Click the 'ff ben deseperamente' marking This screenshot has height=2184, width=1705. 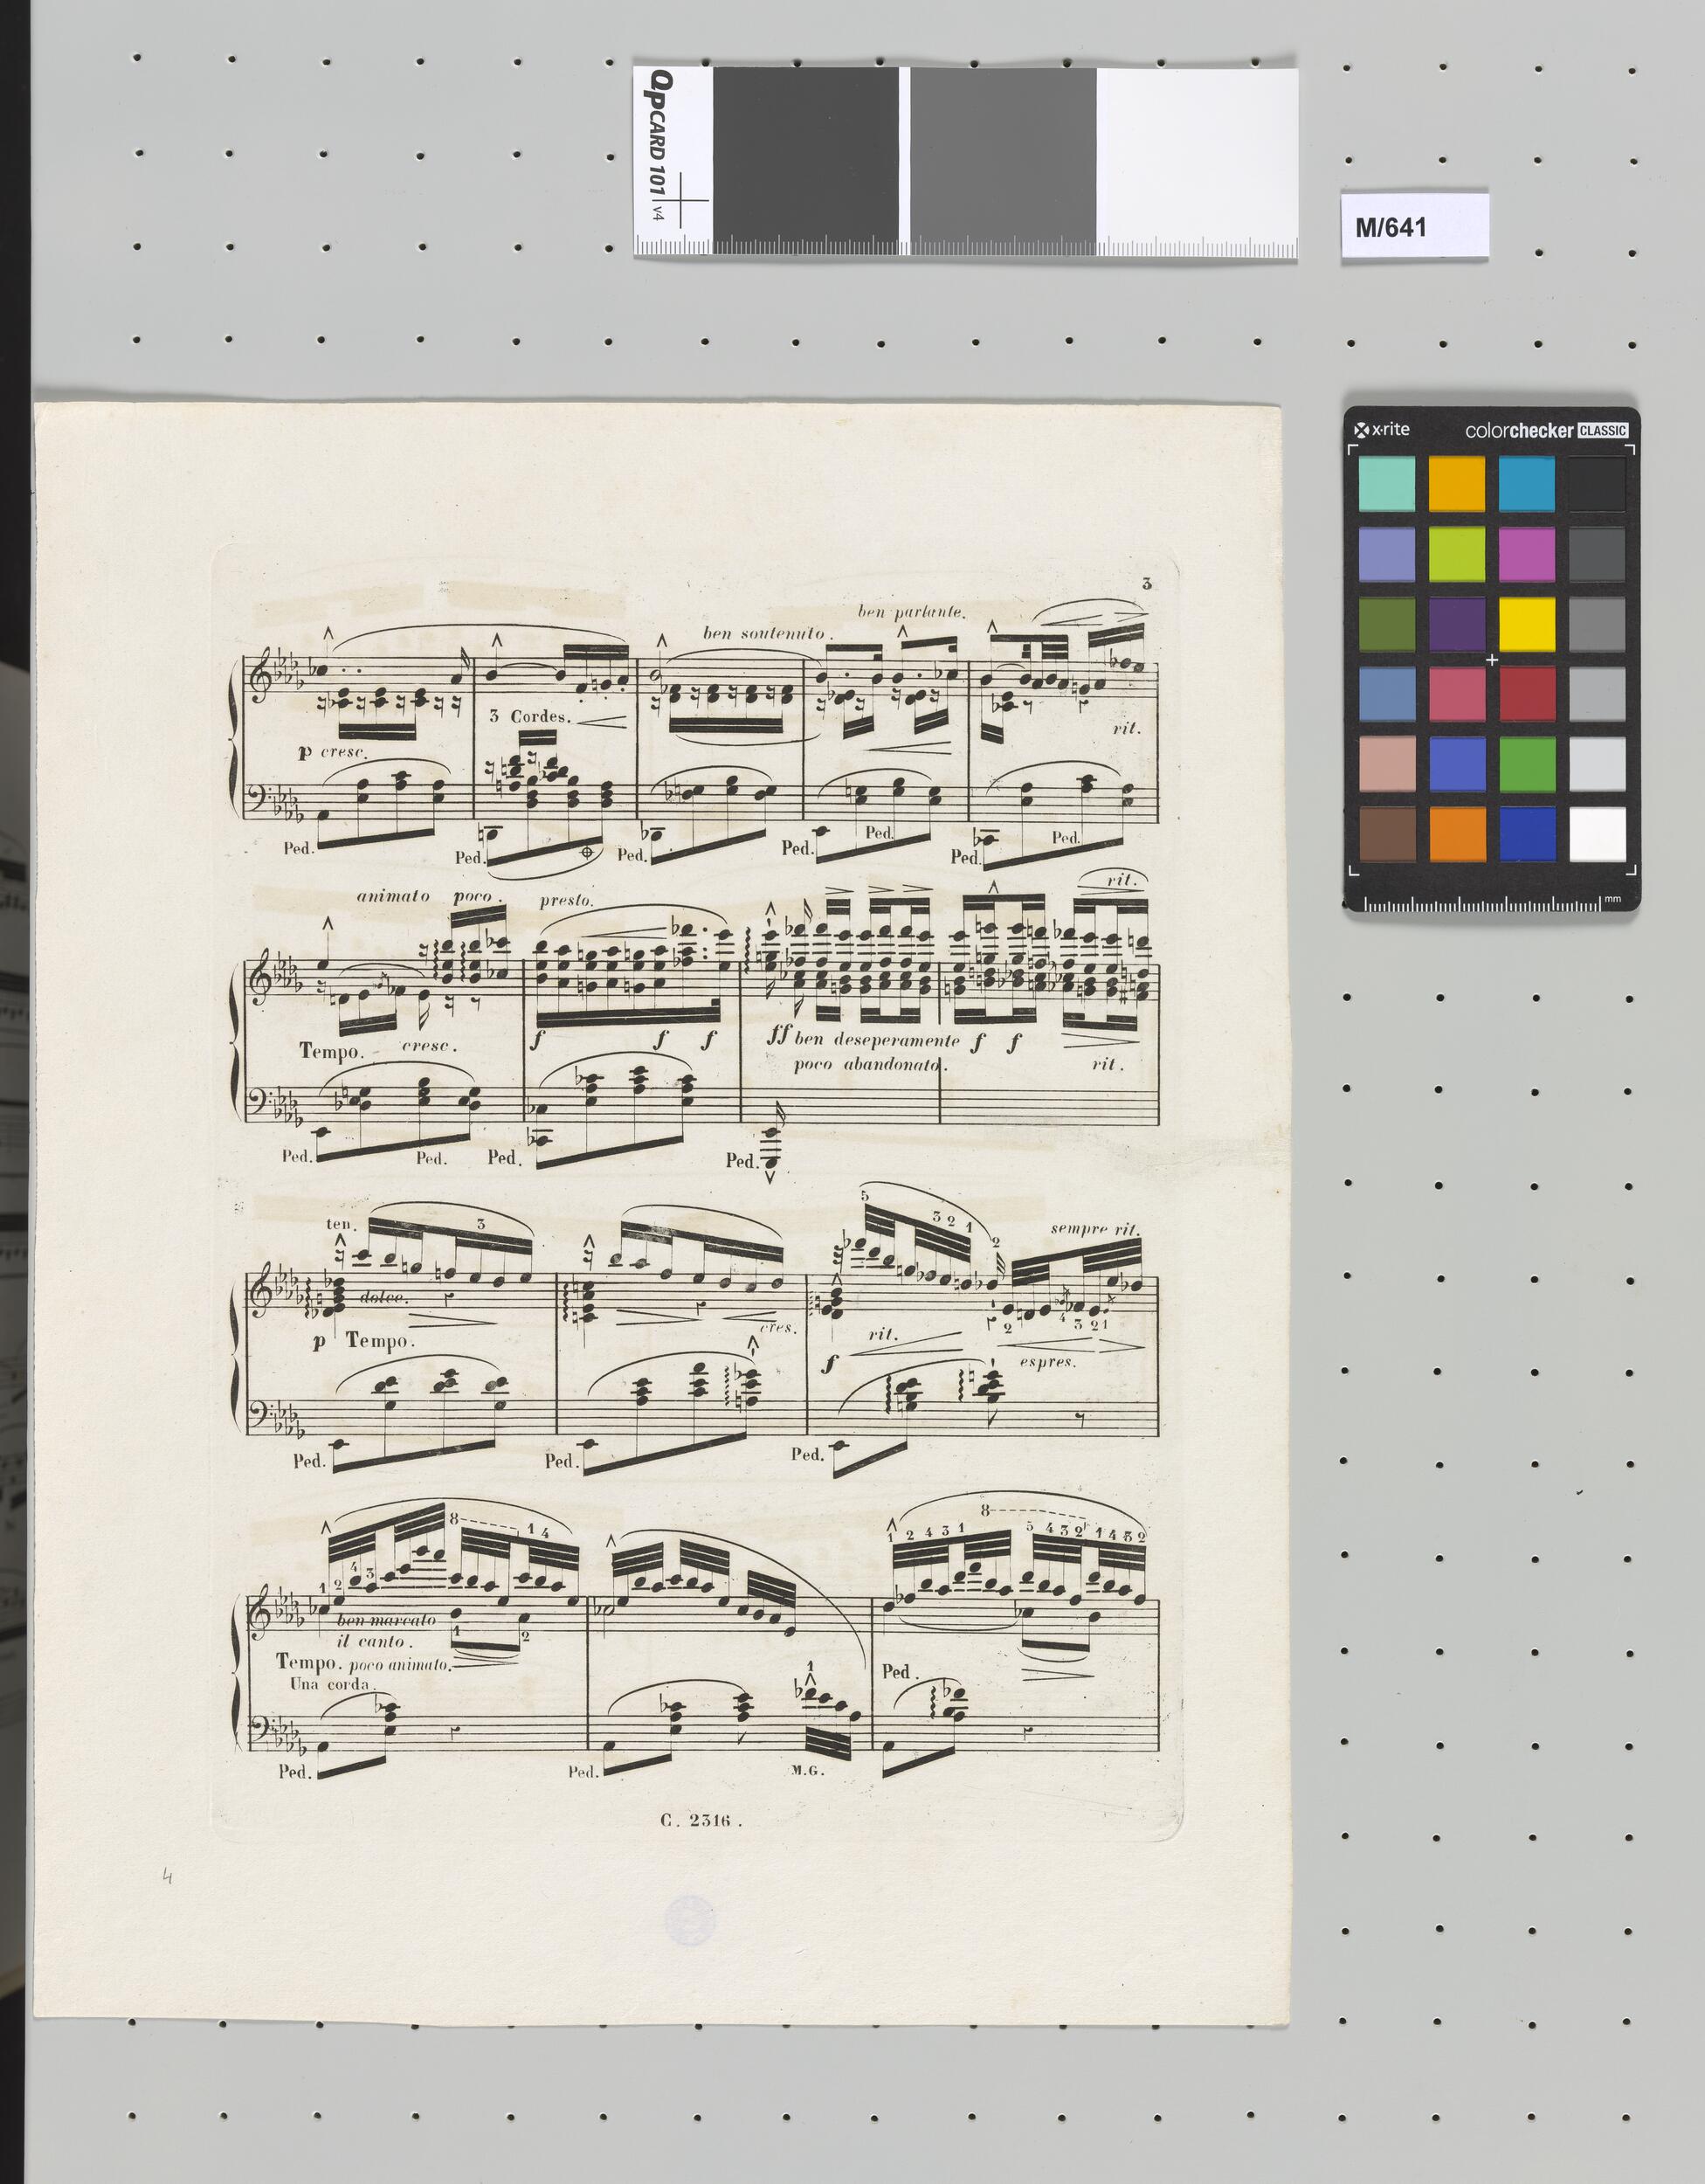(x=863, y=1039)
